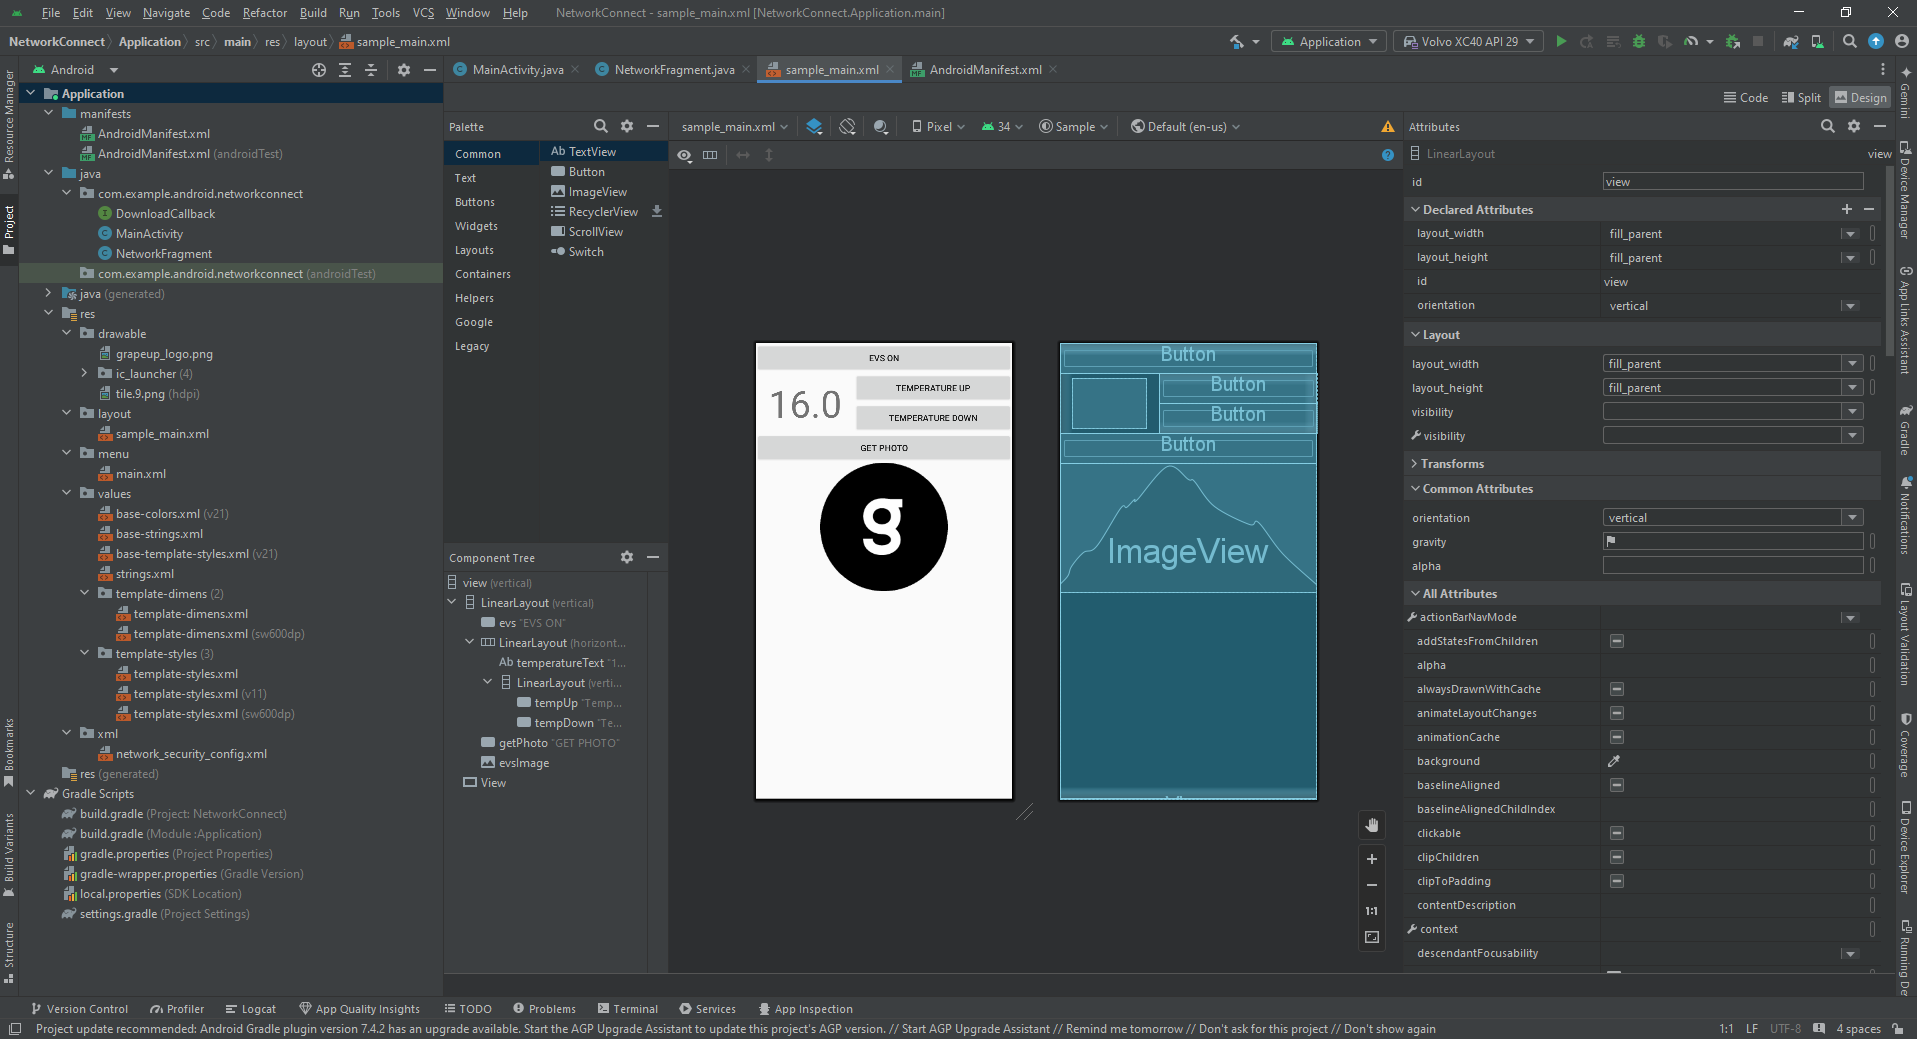Toggle the animateLayoutChanges attribute
Viewport: 1917px width, 1039px height.
pyautogui.click(x=1616, y=712)
